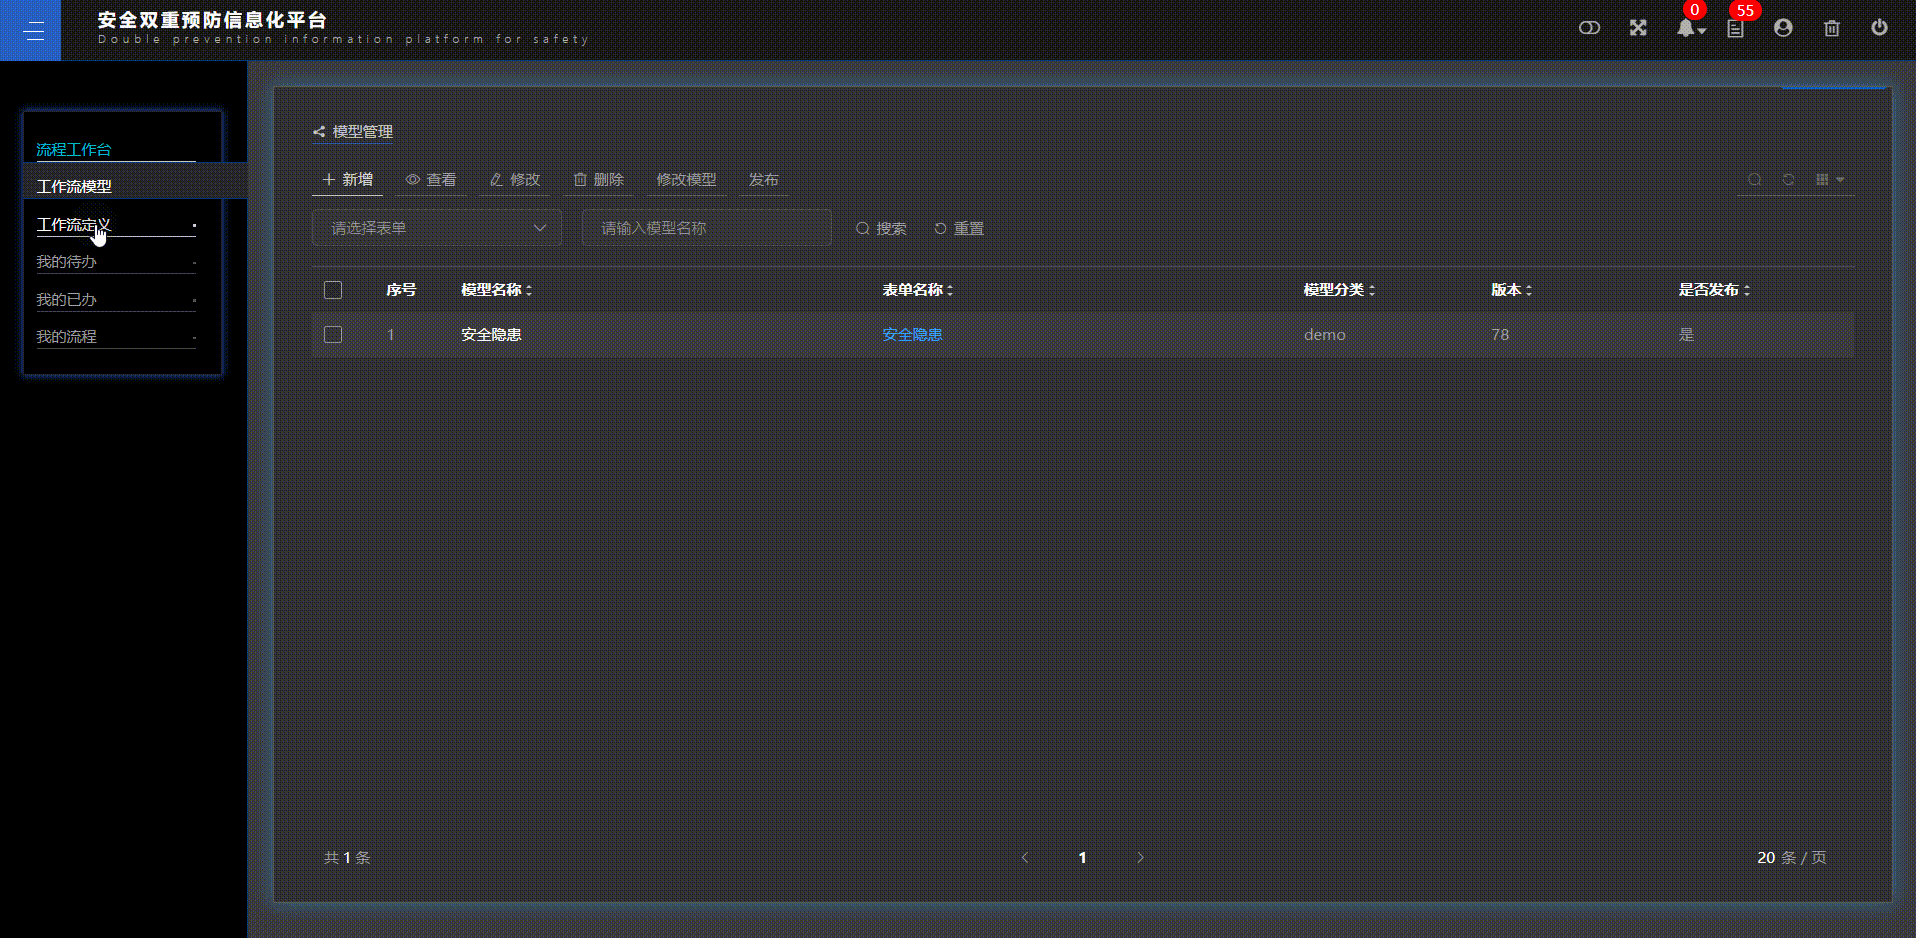Open the 请选择表单 form dropdown
Image resolution: width=1916 pixels, height=938 pixels.
437,227
